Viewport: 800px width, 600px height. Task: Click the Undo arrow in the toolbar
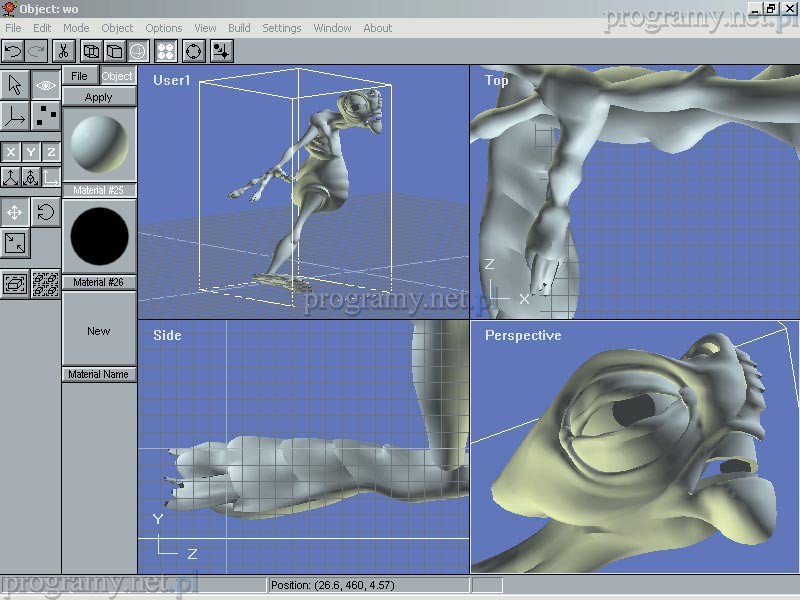click(x=13, y=51)
